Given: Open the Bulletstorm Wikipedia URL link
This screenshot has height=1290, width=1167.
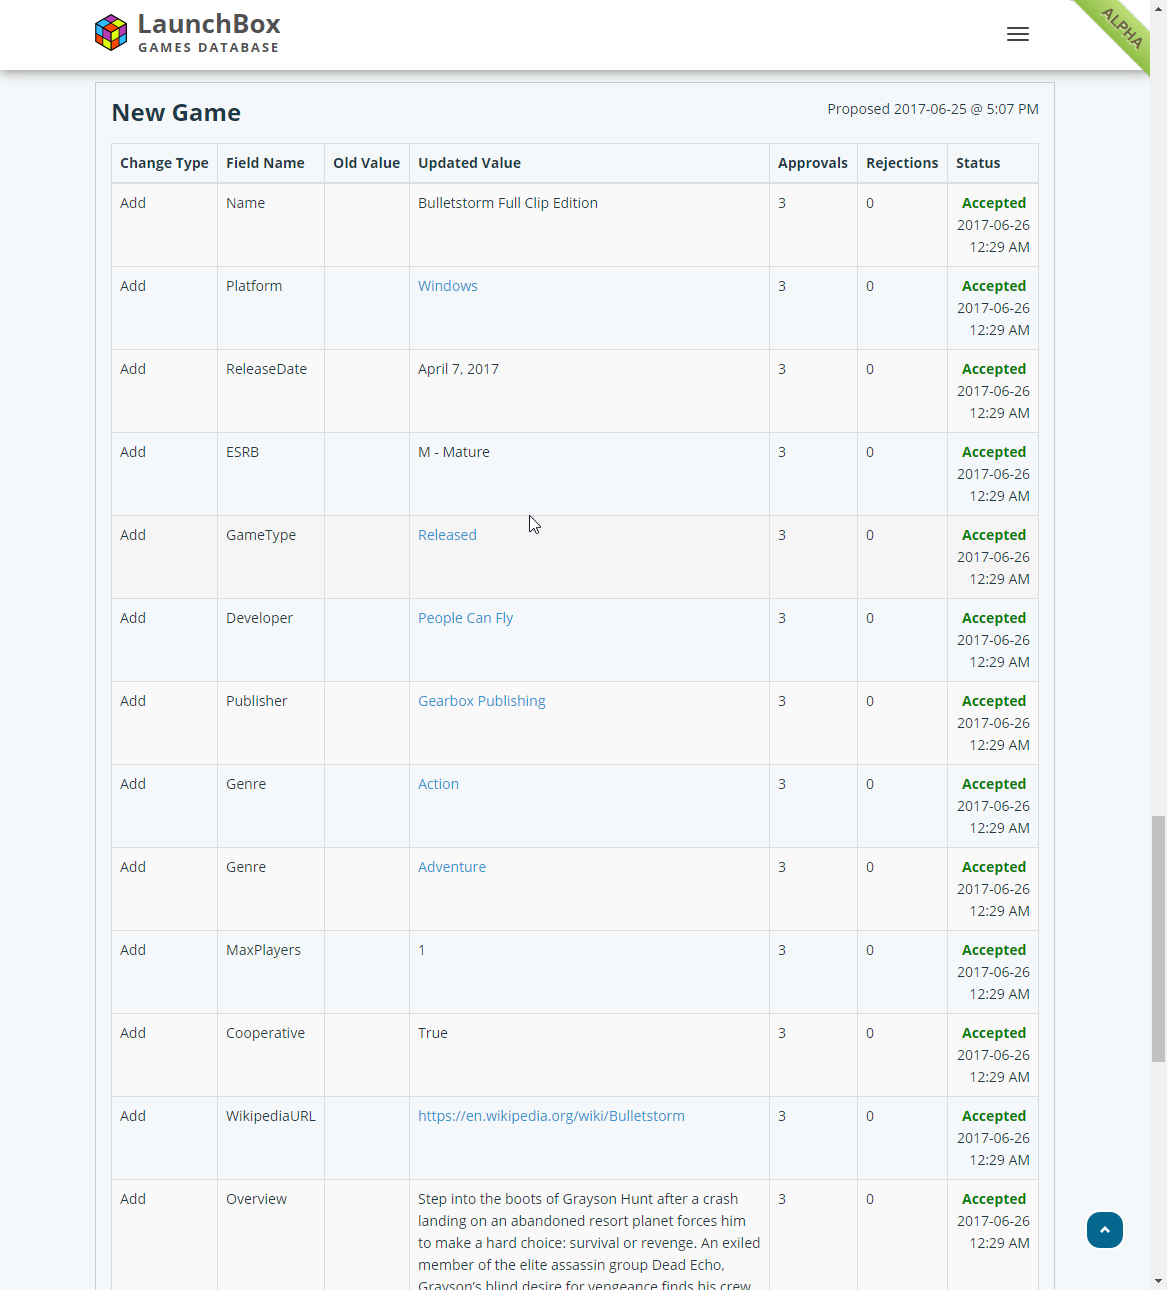Looking at the screenshot, I should 551,1116.
